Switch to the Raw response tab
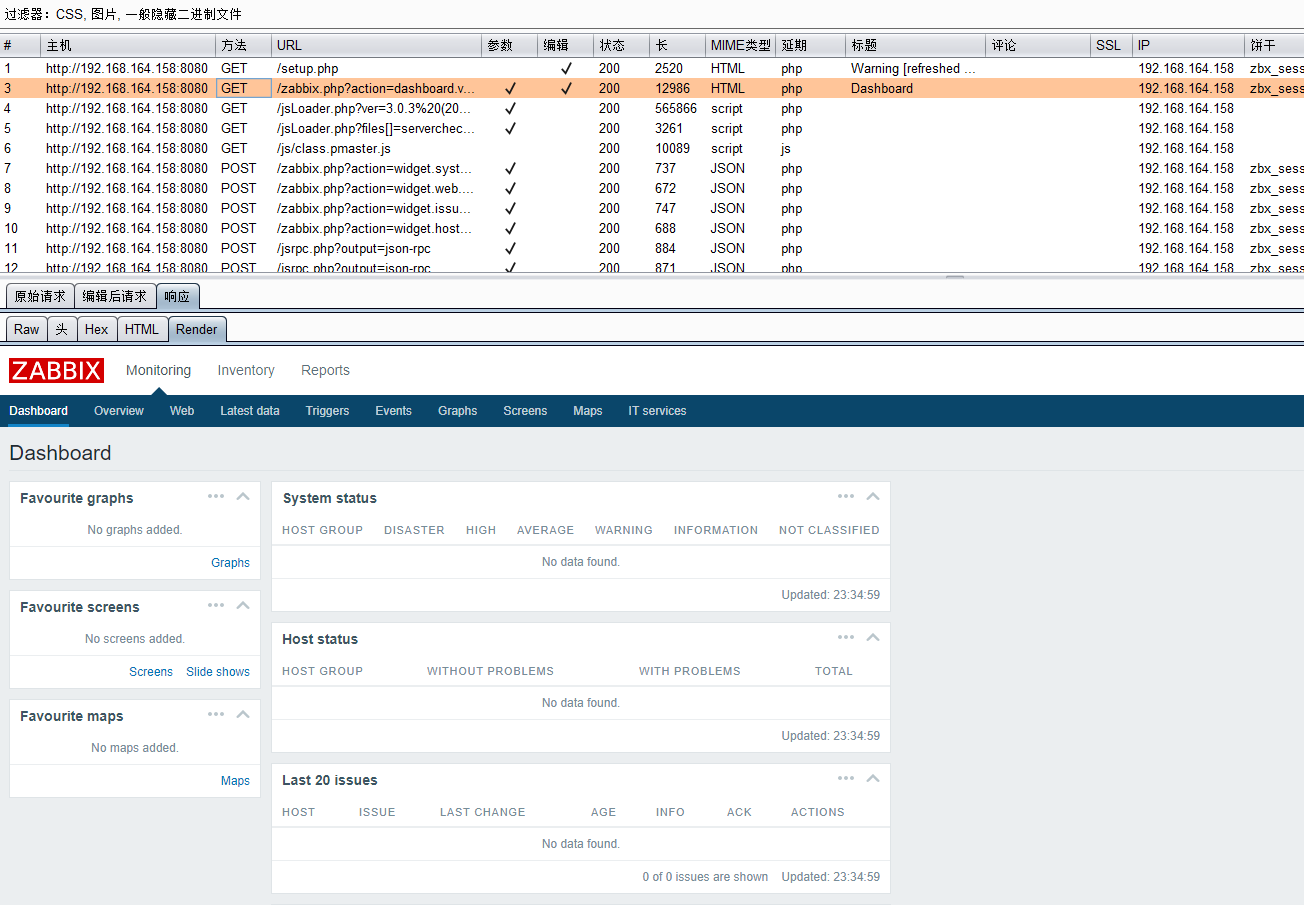The height and width of the screenshot is (905, 1304). point(26,329)
